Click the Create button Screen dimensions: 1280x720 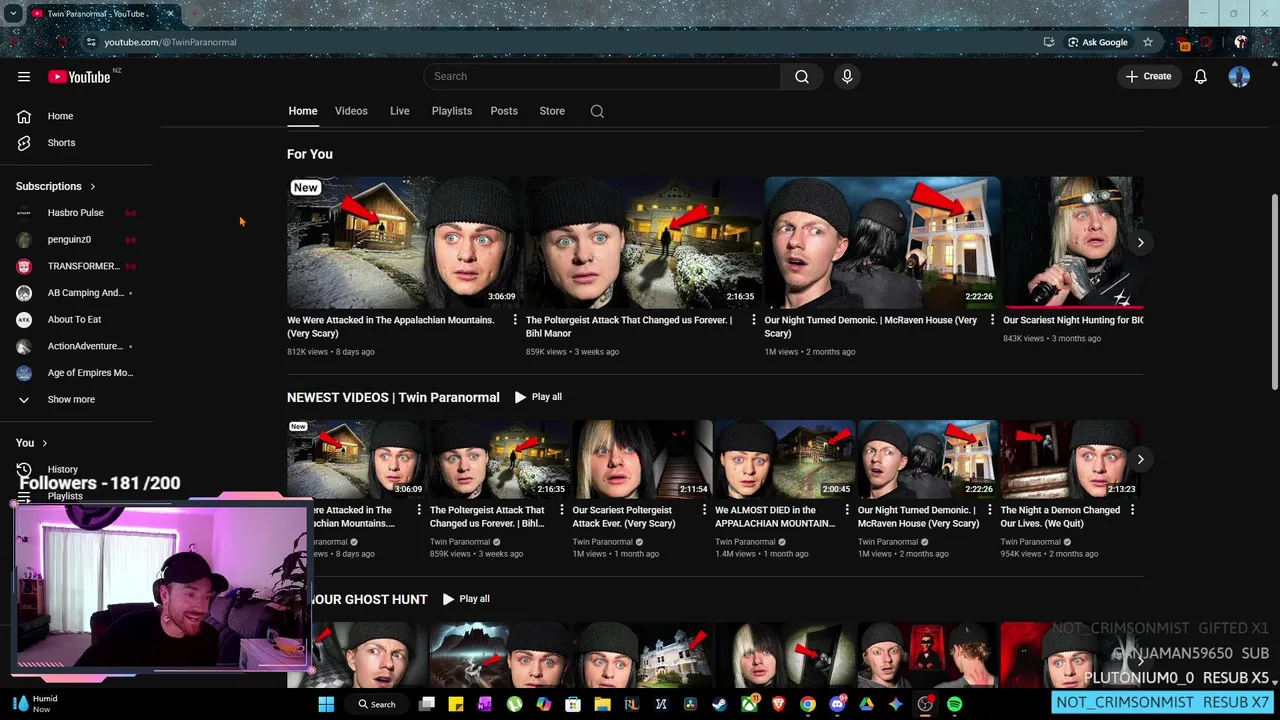point(1148,76)
